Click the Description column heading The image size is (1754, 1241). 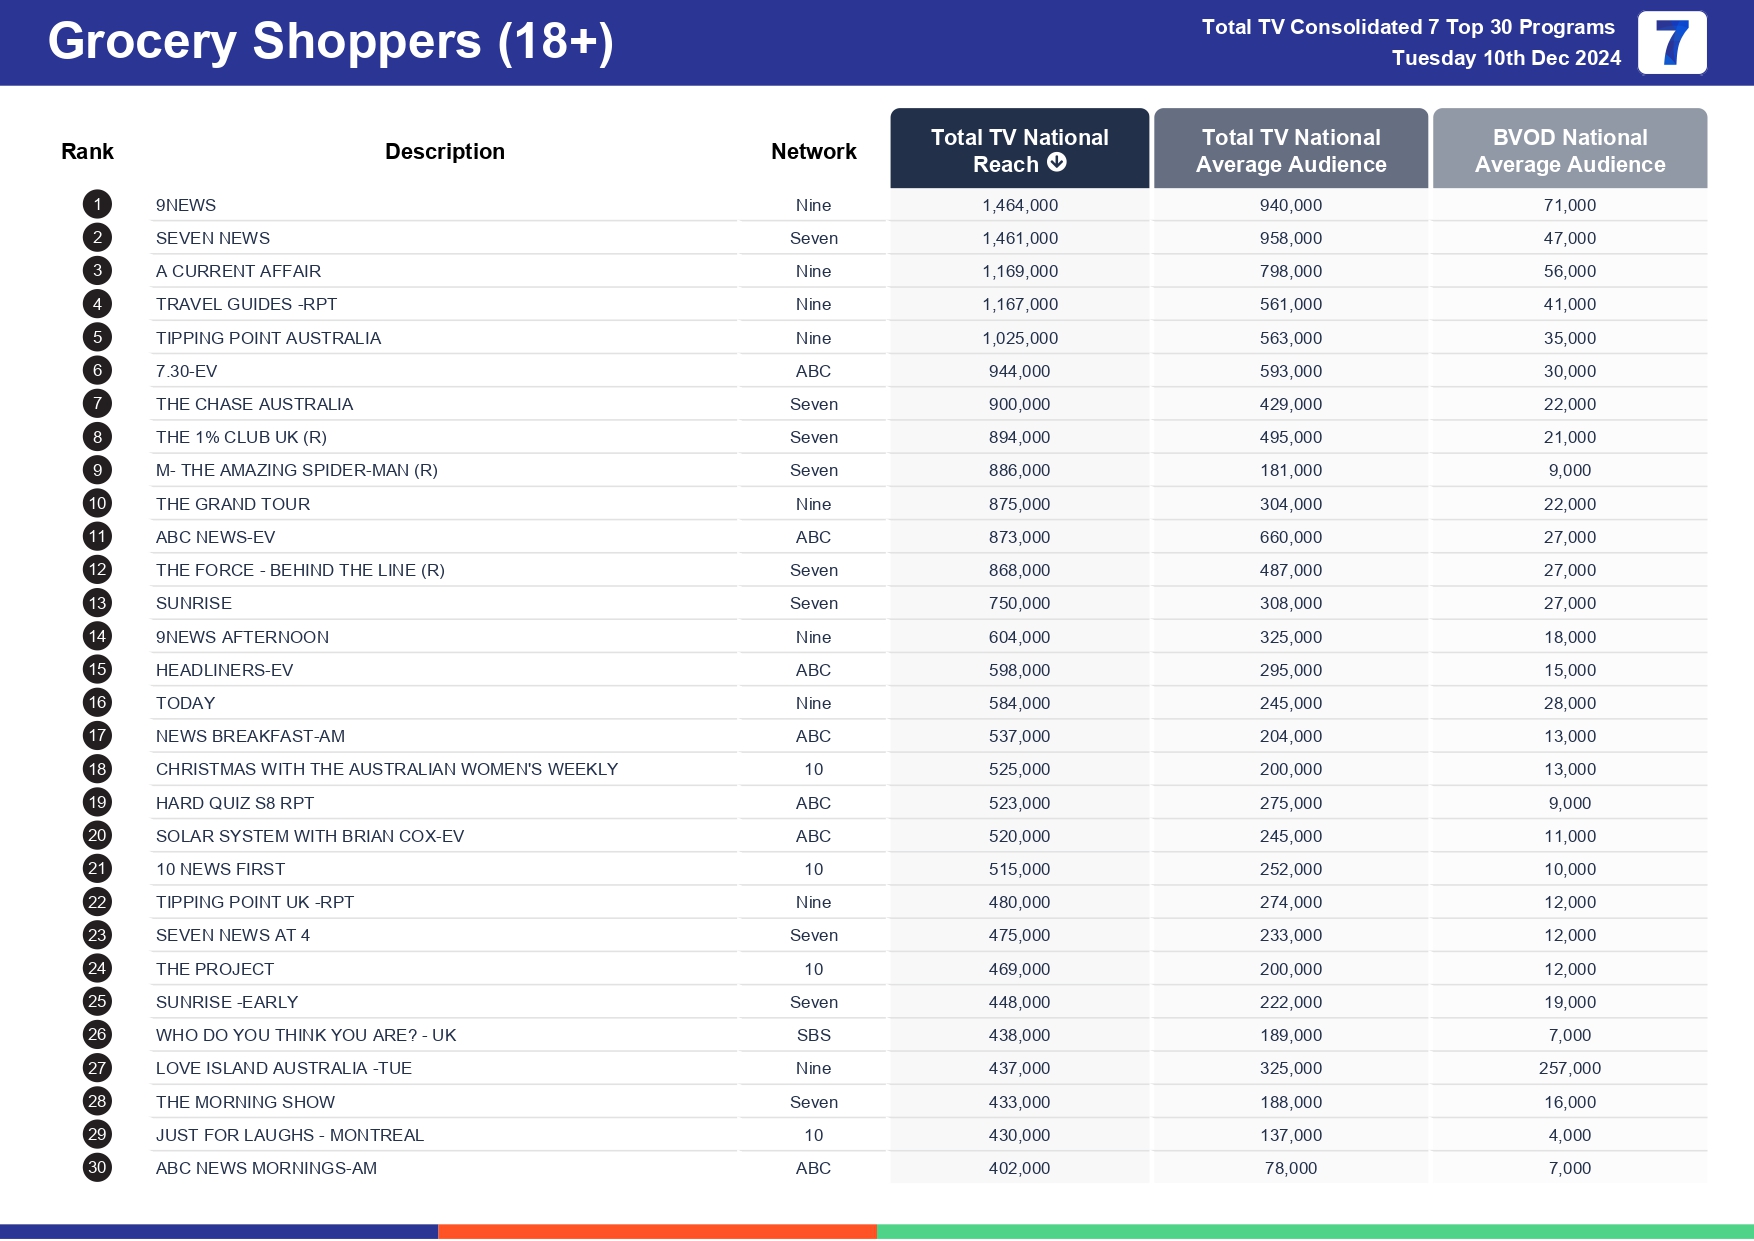click(x=444, y=152)
